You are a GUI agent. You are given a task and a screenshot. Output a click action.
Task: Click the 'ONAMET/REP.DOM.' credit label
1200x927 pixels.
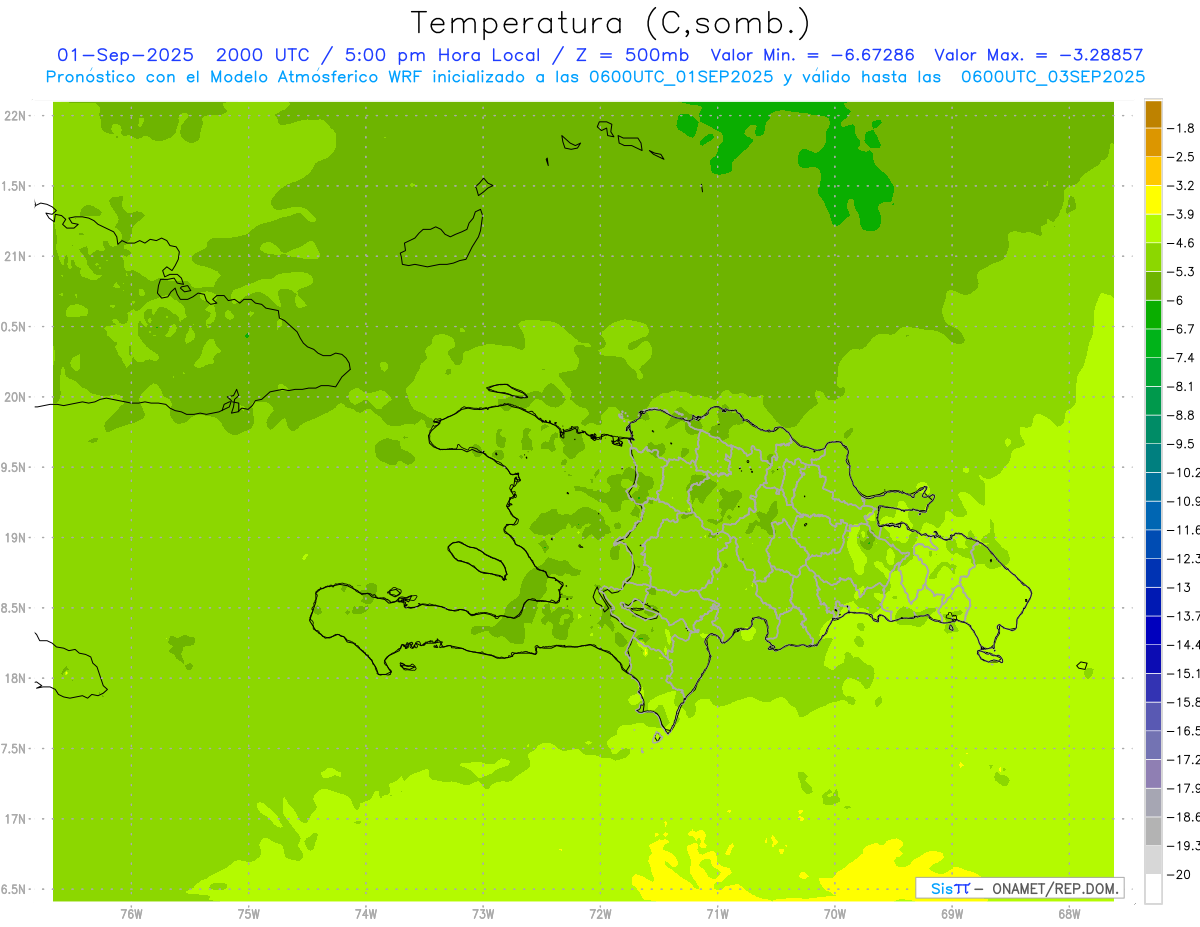[1056, 888]
